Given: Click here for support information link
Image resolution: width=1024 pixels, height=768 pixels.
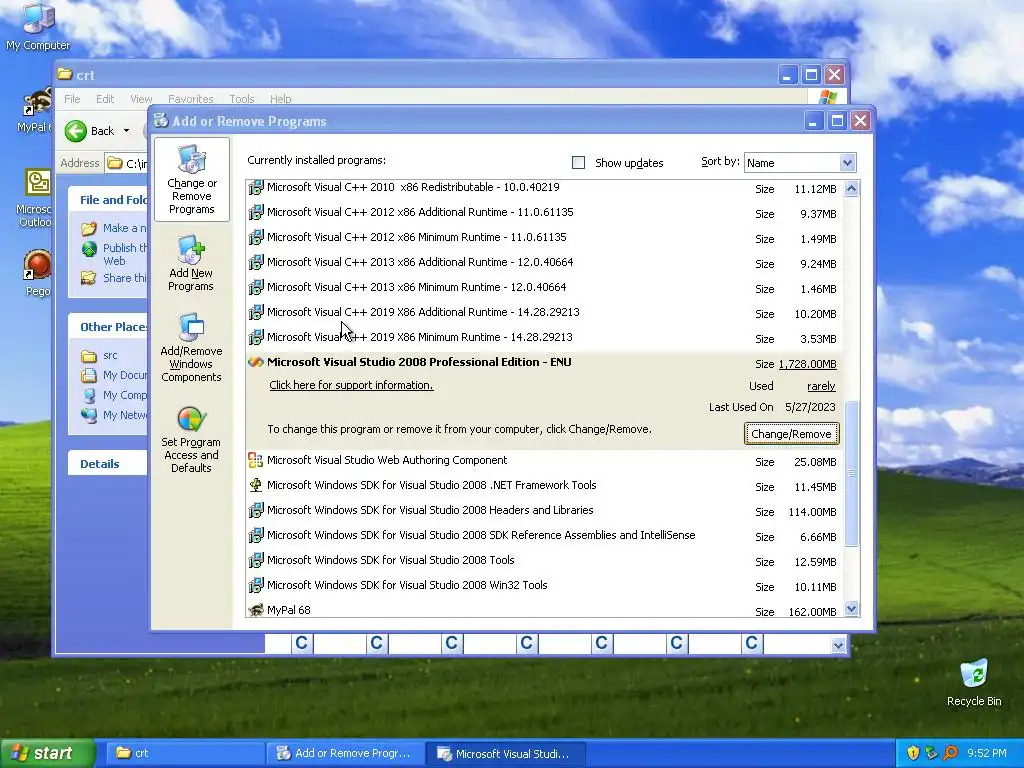Looking at the screenshot, I should 351,385.
